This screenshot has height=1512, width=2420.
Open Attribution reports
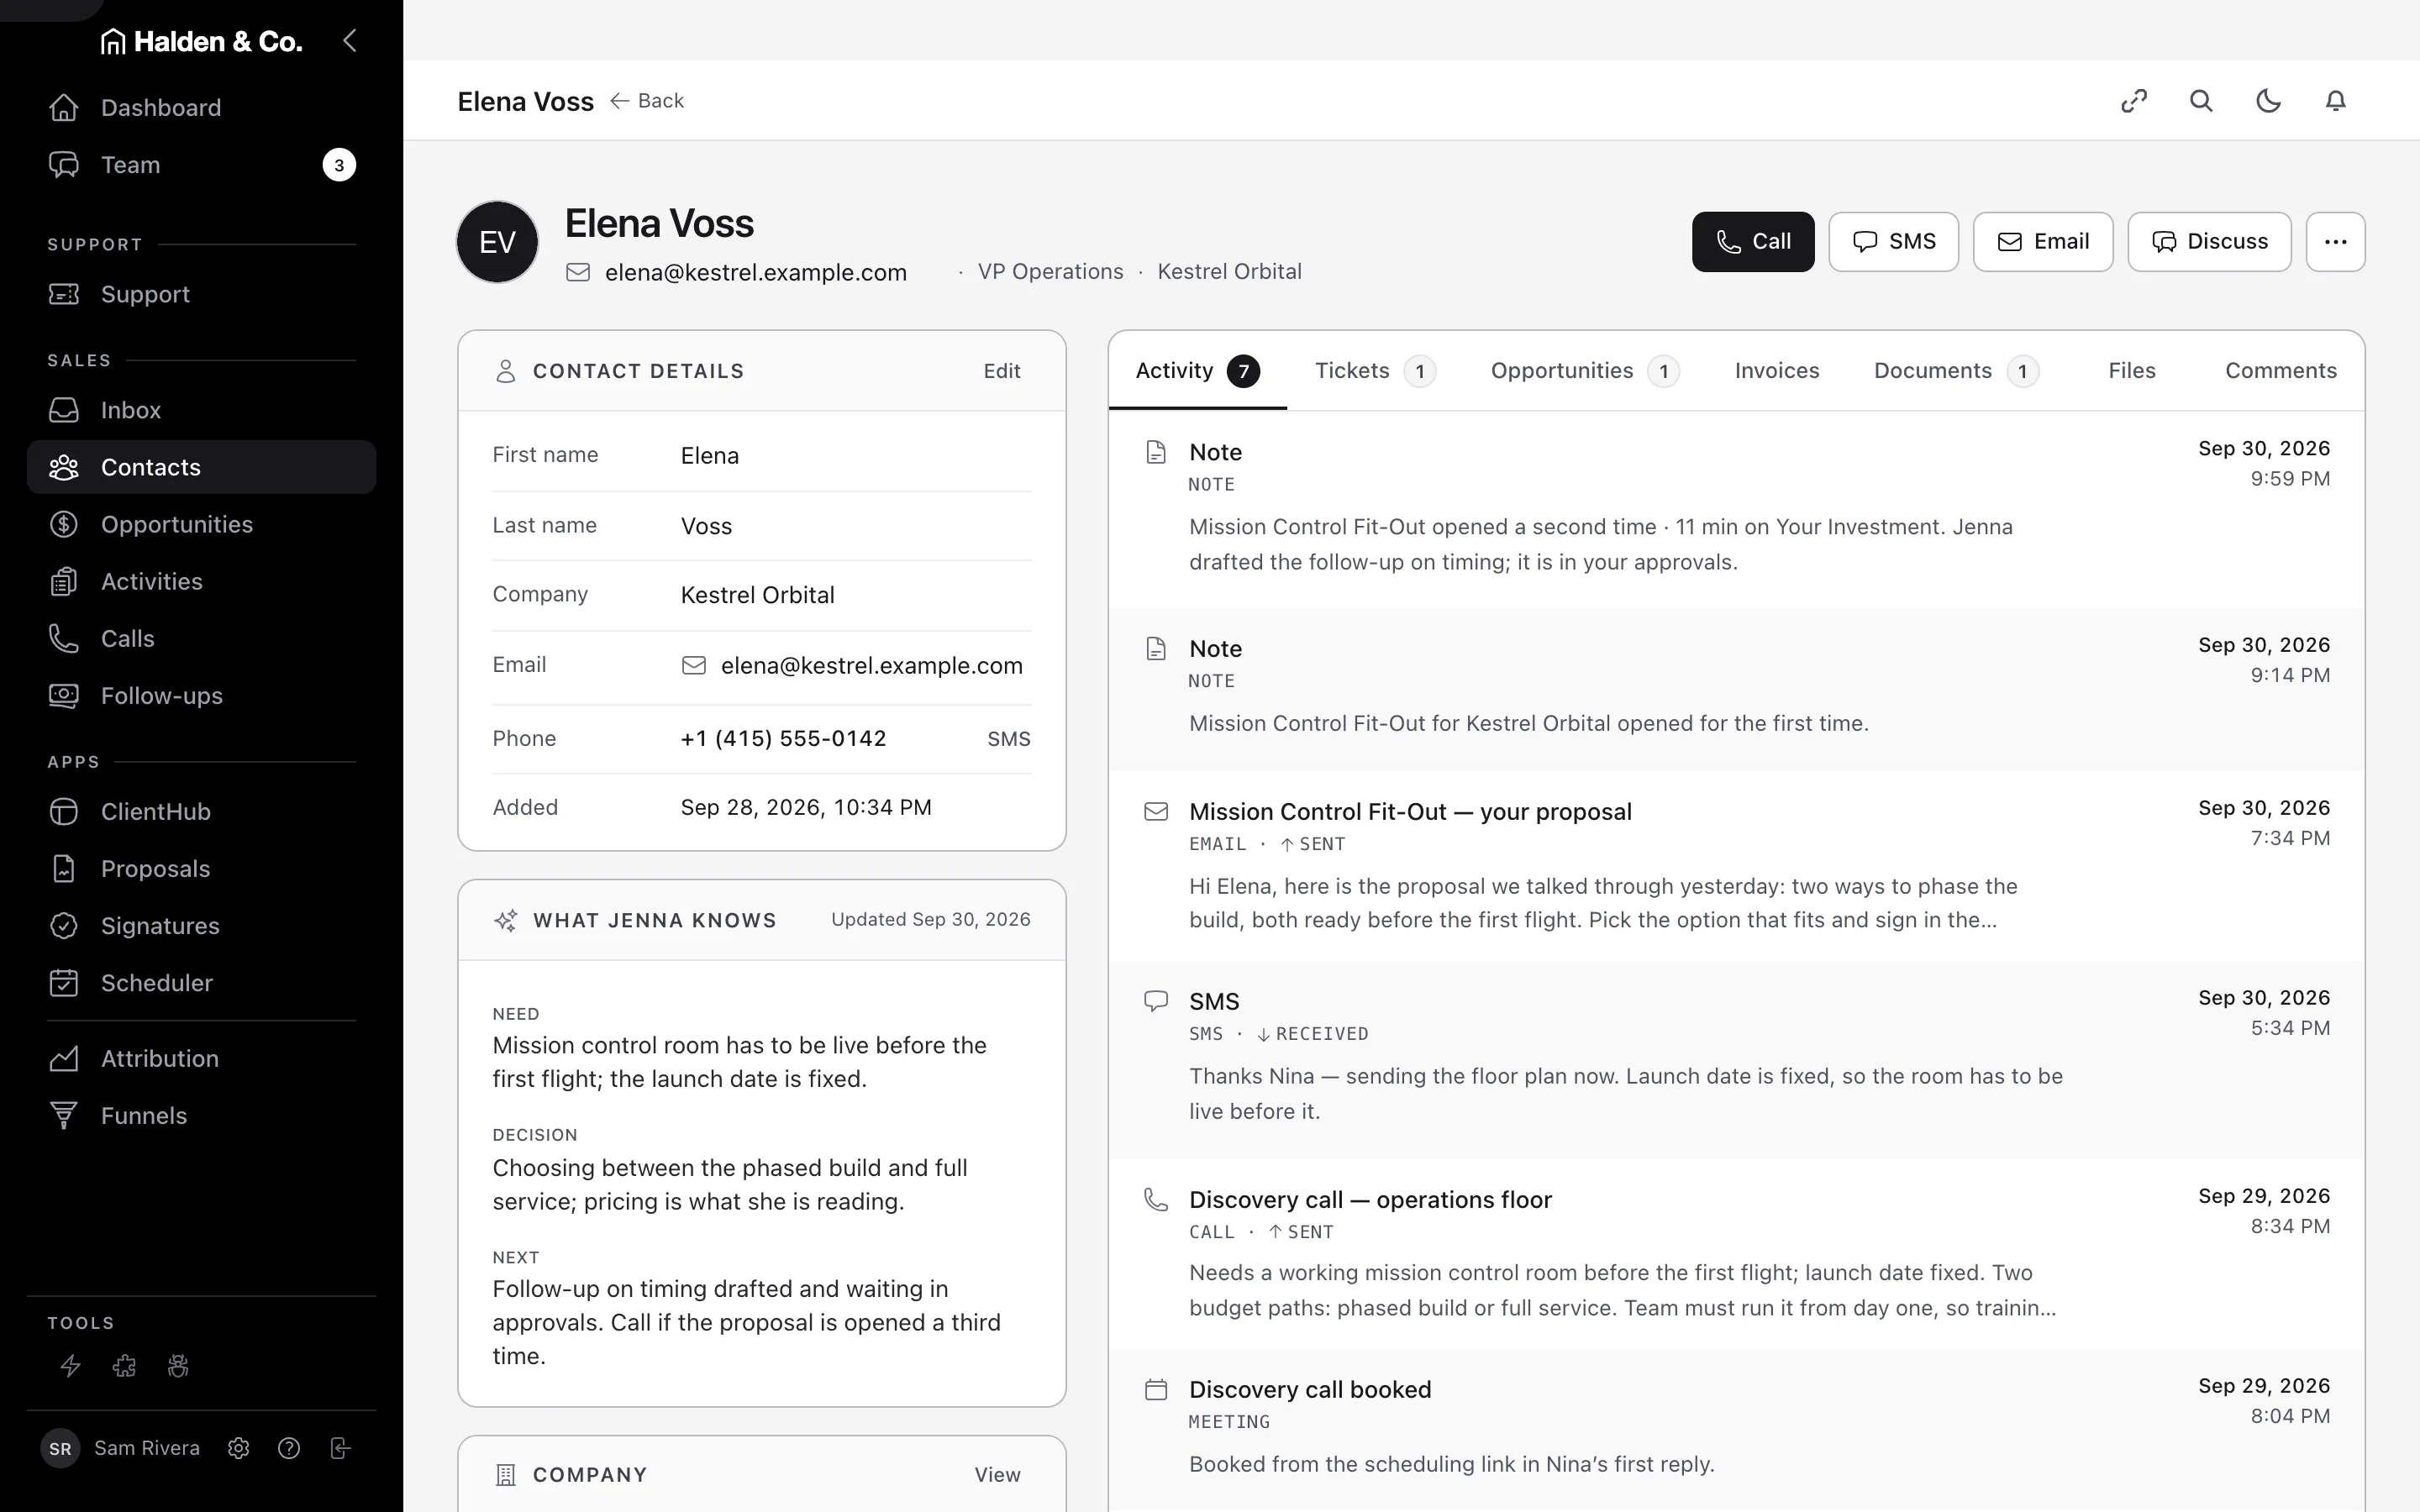pos(201,1058)
